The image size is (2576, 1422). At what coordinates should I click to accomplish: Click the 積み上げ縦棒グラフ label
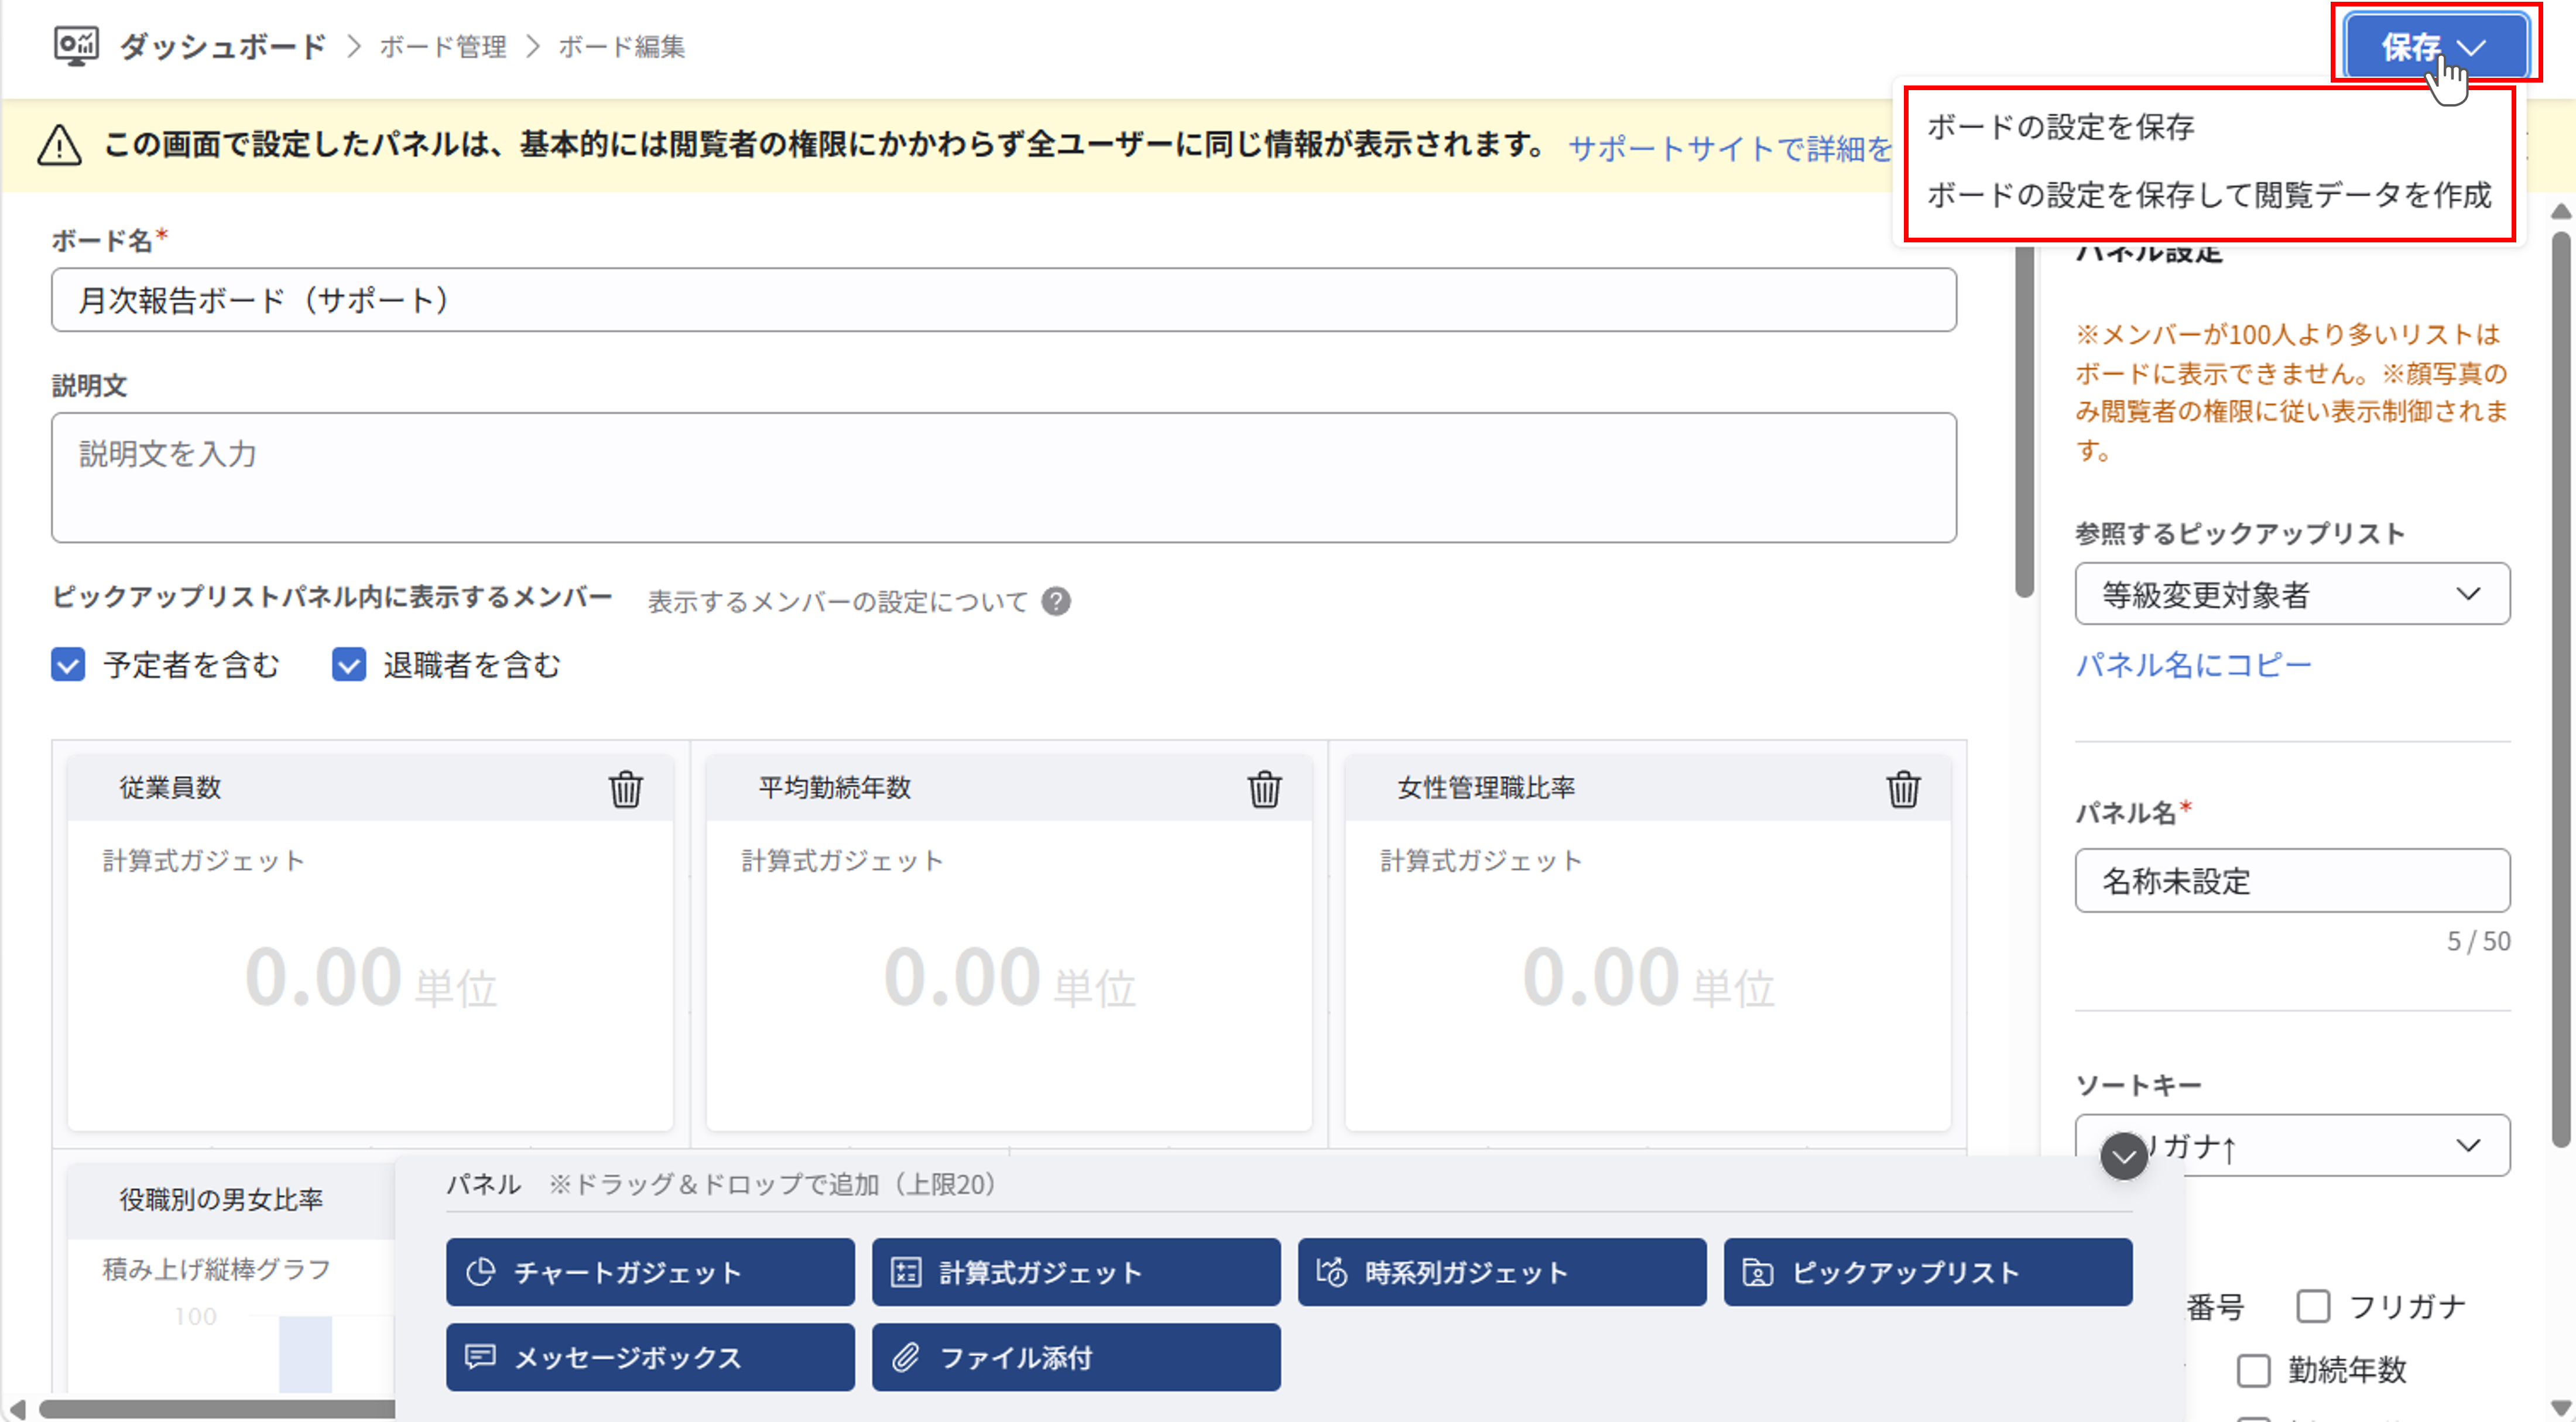pos(216,1269)
